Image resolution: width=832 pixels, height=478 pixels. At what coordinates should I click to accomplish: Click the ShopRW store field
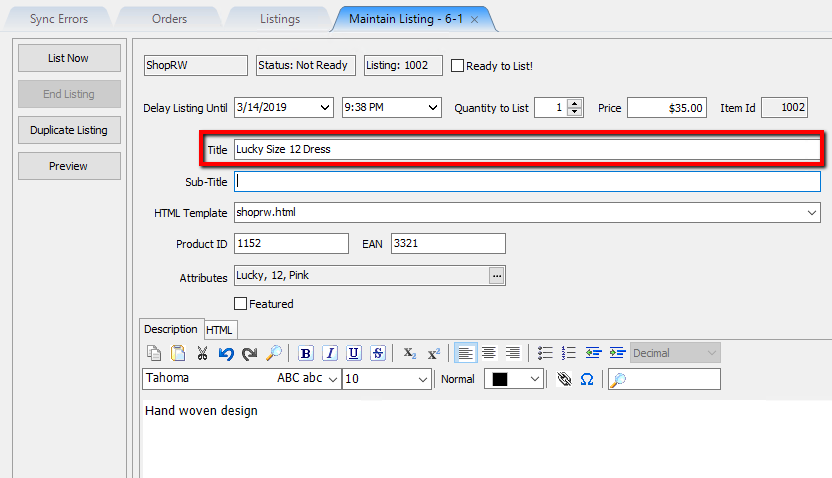pos(196,65)
